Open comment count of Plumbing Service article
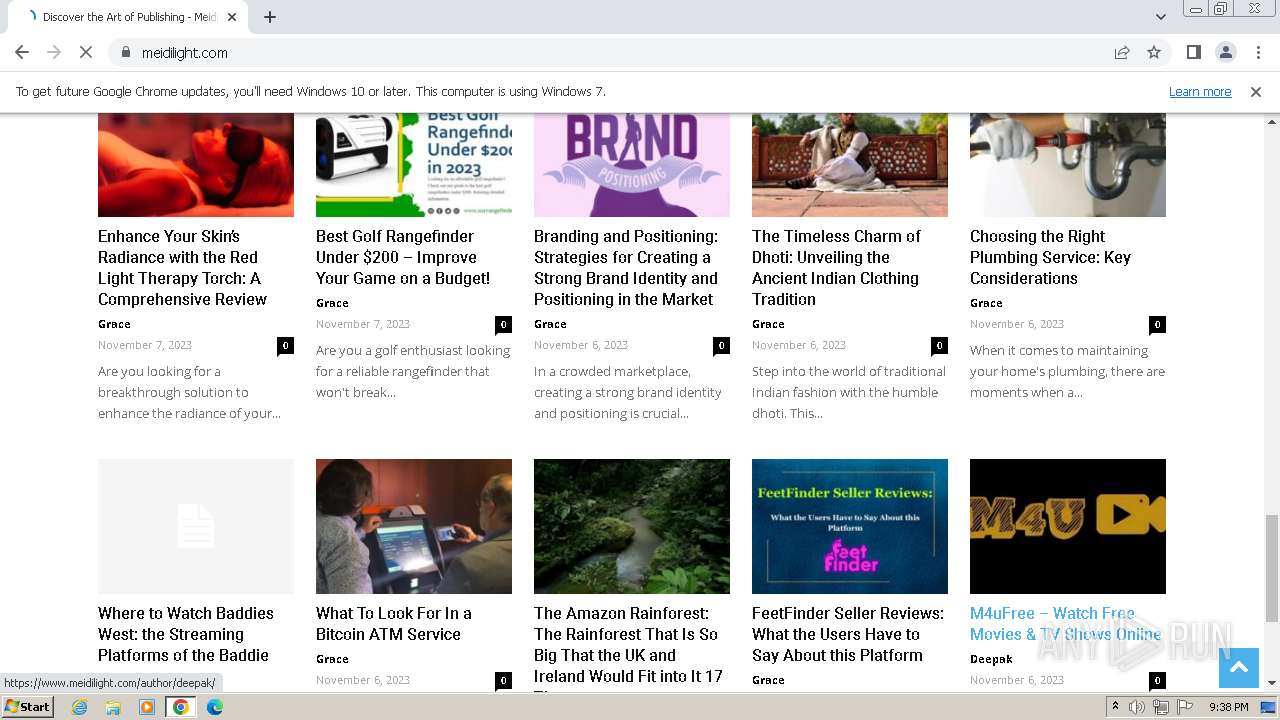The width and height of the screenshot is (1280, 720). [1157, 324]
